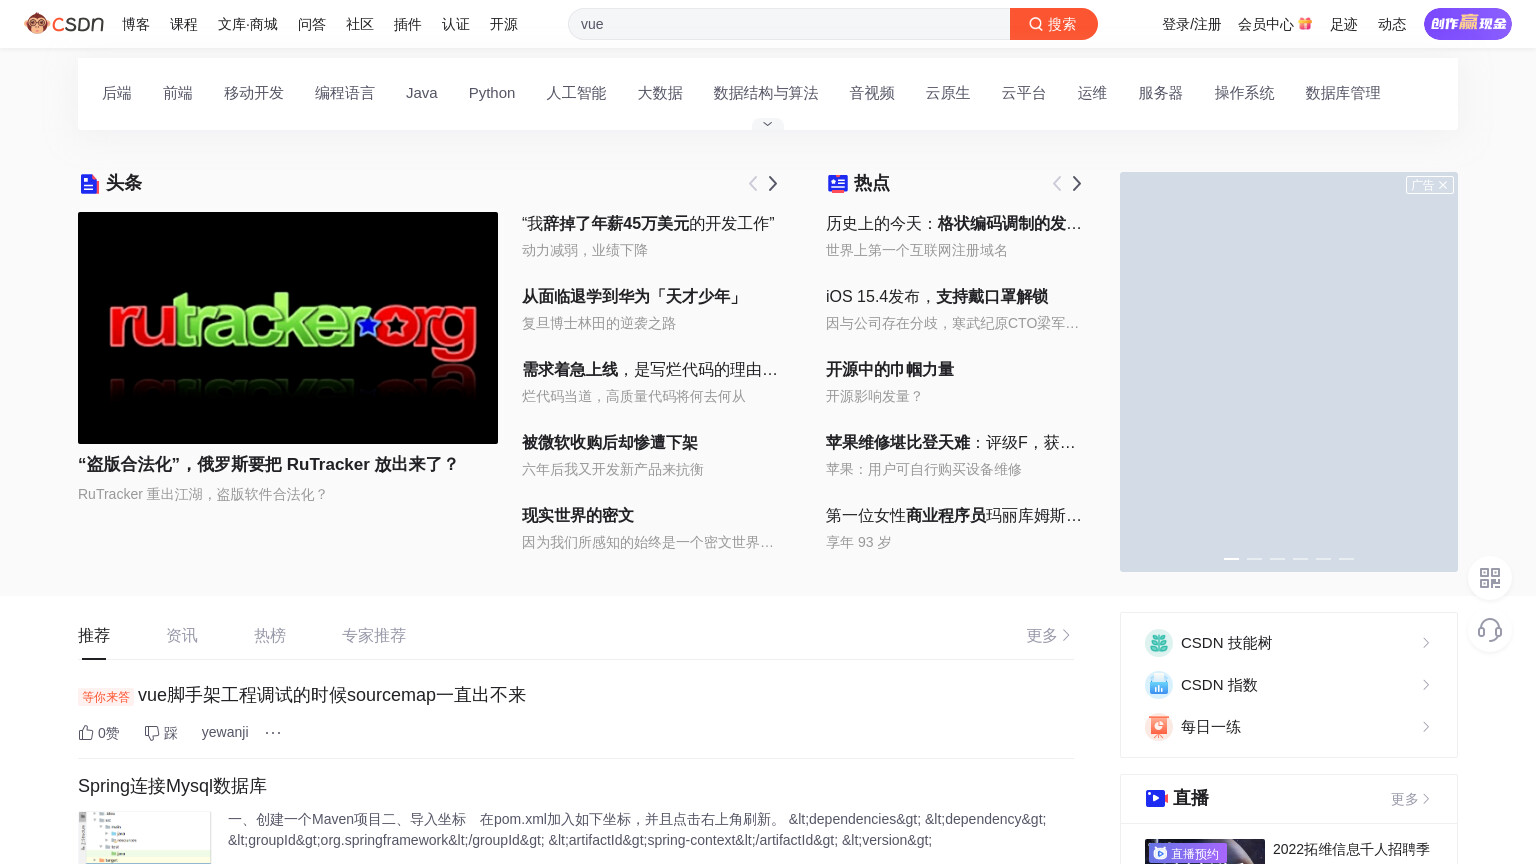Open iOS 15.4发布 article

coord(937,296)
